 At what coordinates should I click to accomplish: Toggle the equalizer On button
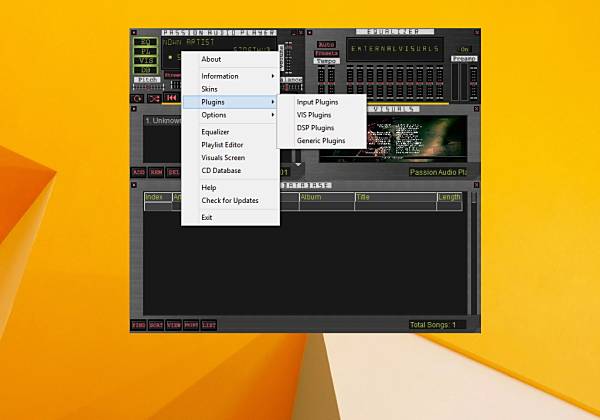click(x=464, y=50)
